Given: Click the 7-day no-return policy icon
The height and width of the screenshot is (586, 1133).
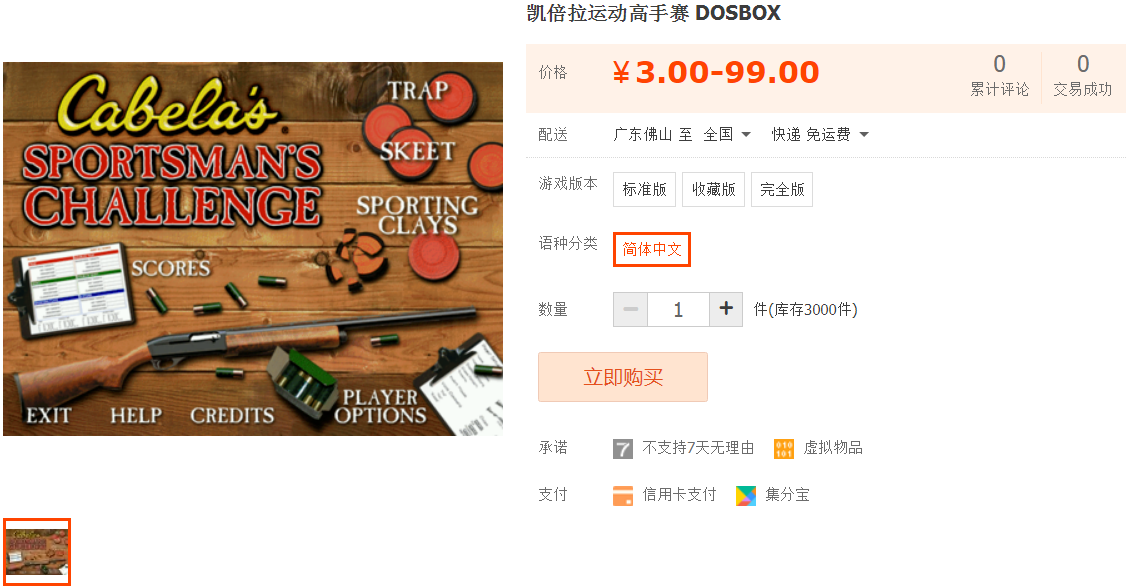Looking at the screenshot, I should (x=623, y=449).
